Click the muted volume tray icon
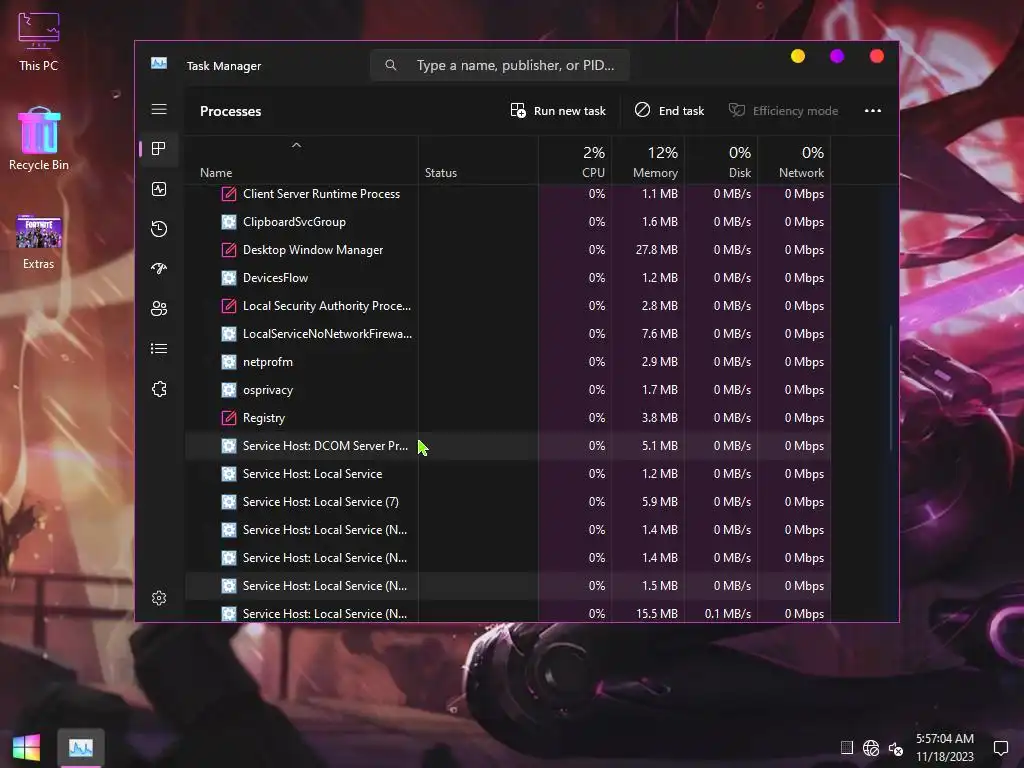 coord(895,748)
